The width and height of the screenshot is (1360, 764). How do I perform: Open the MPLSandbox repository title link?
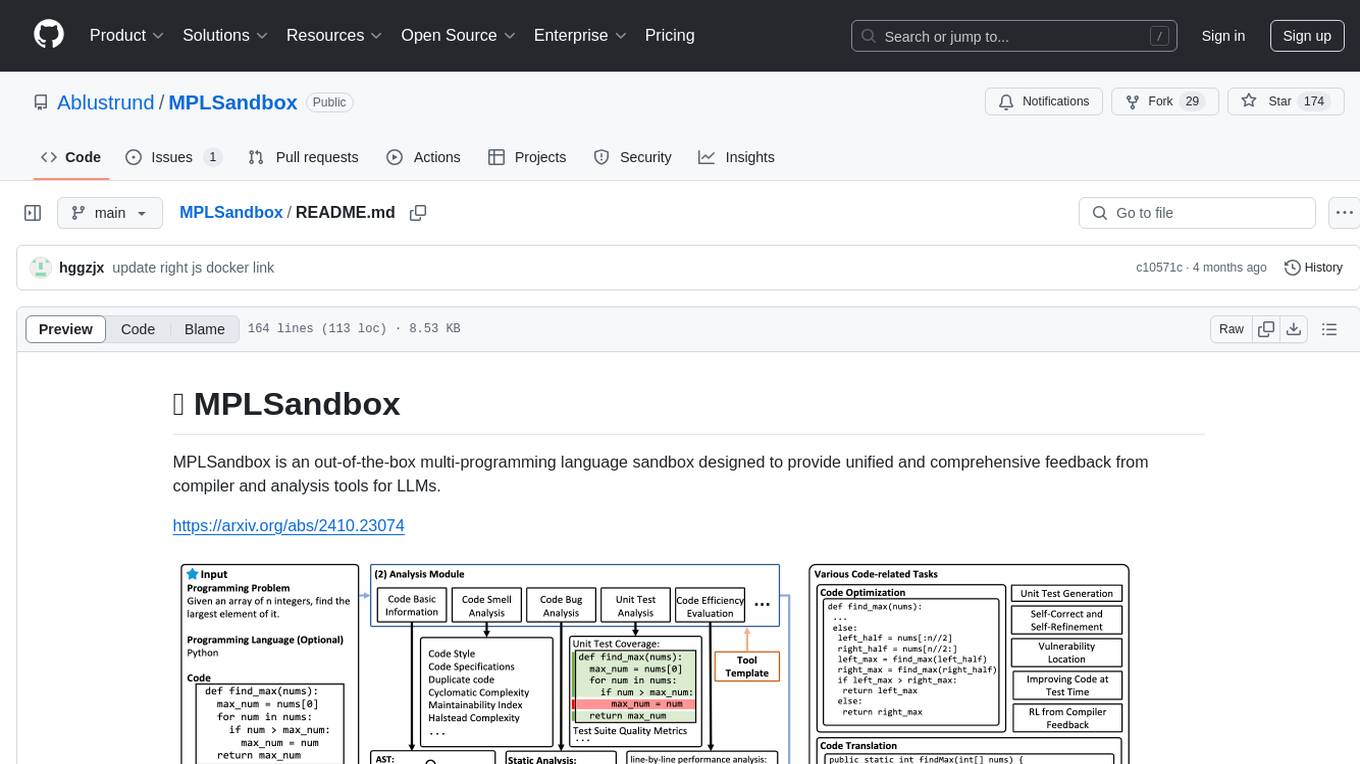coord(233,102)
